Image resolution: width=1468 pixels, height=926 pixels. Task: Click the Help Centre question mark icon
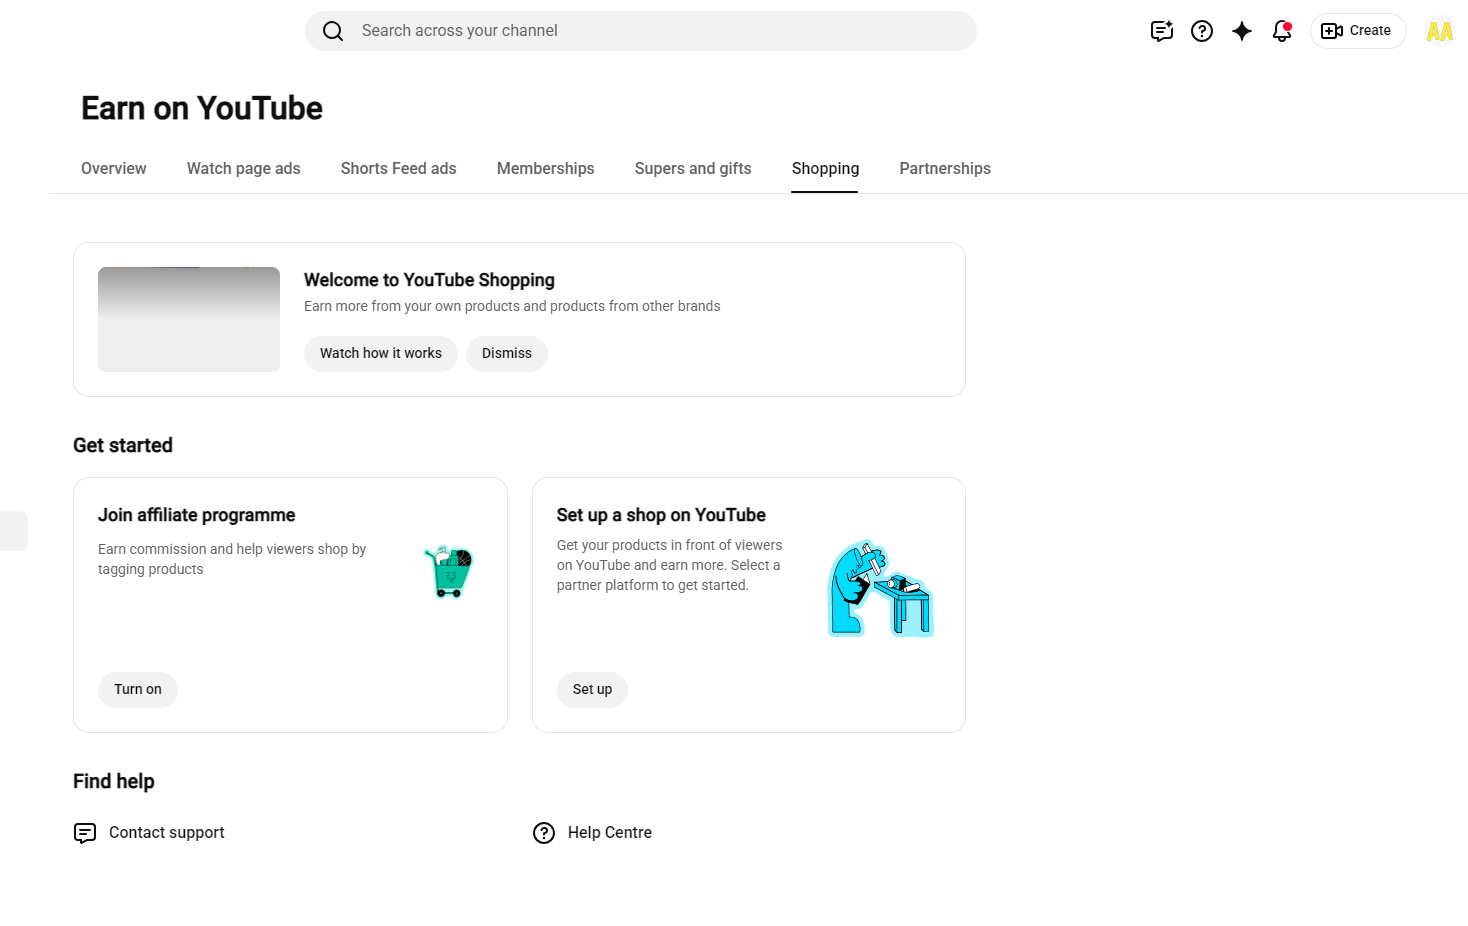click(544, 833)
